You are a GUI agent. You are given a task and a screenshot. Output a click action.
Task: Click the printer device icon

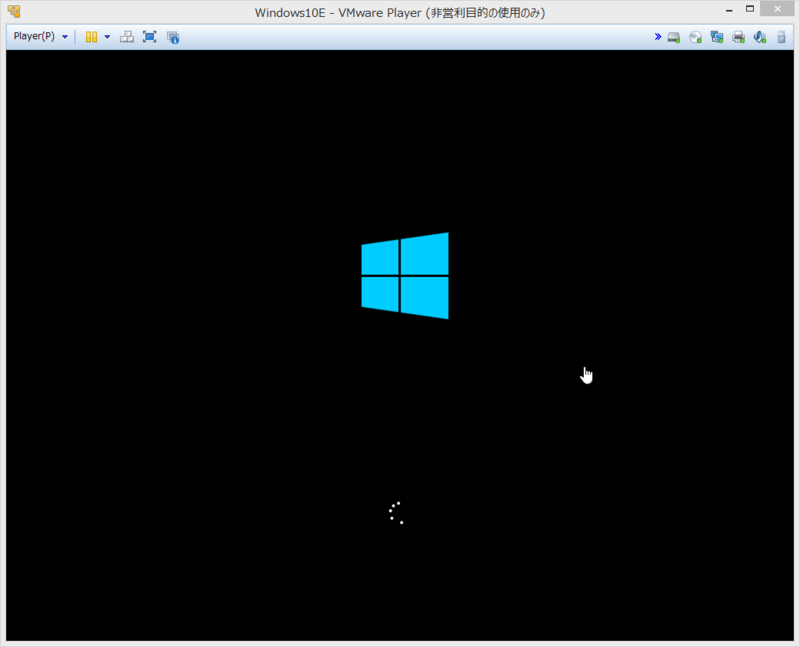point(738,37)
